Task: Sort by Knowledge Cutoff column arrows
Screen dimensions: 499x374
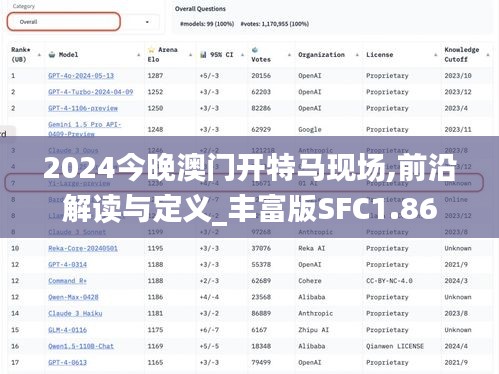Action: pyautogui.click(x=488, y=55)
